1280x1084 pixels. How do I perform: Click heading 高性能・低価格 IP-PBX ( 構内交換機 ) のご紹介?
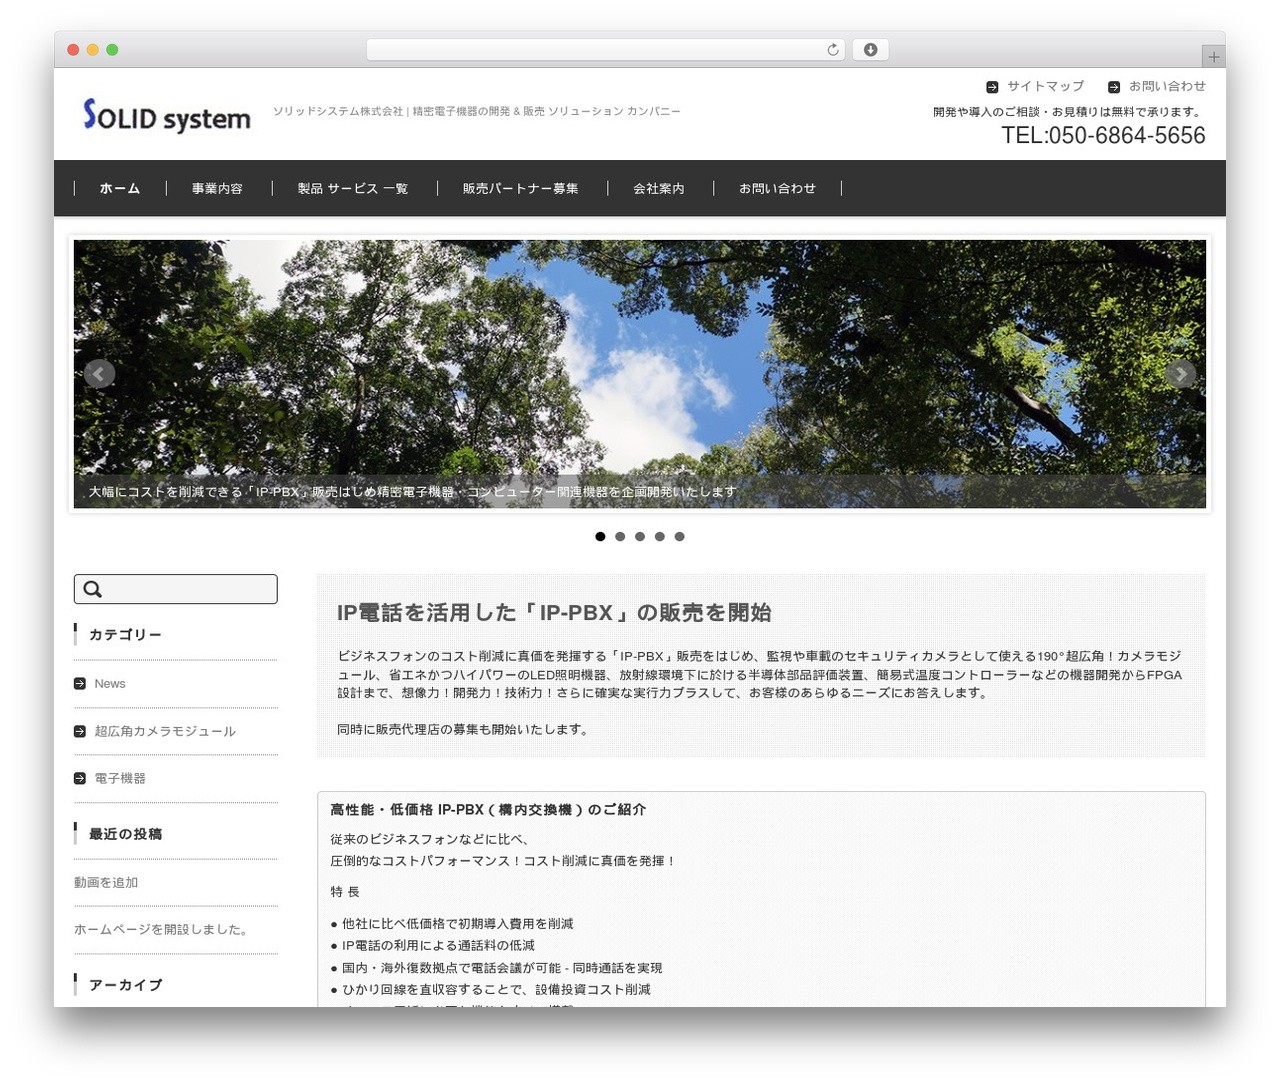488,810
